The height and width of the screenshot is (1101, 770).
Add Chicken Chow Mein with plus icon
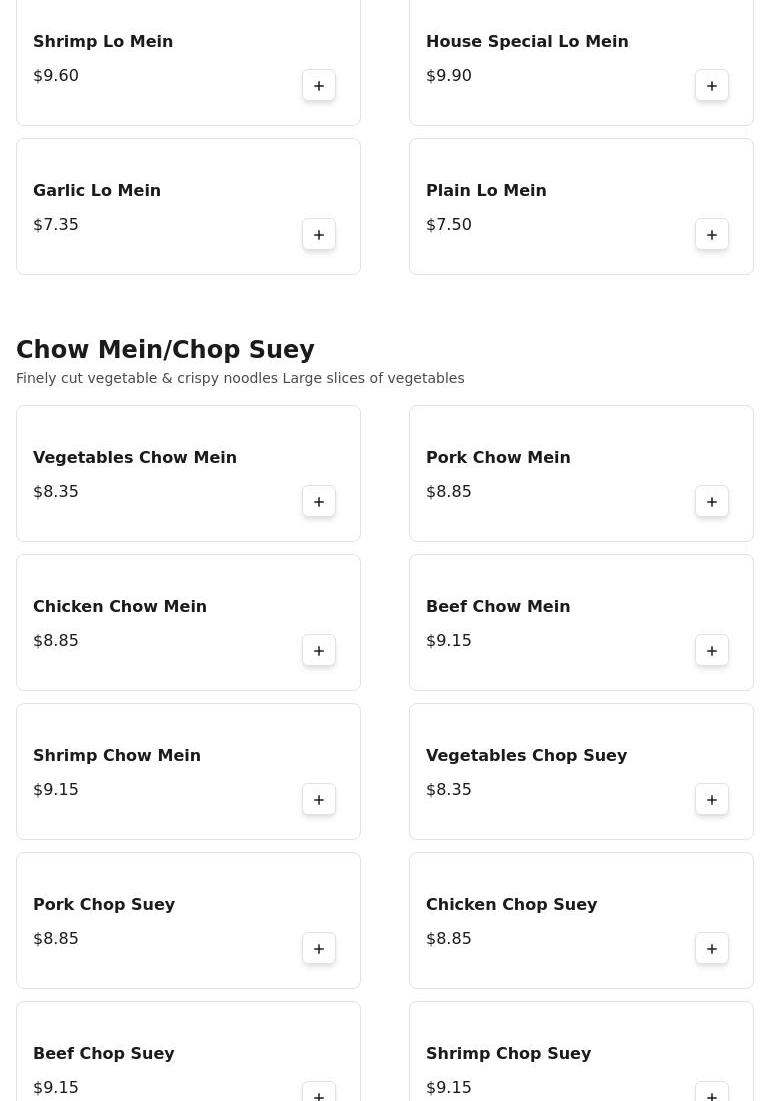(319, 651)
